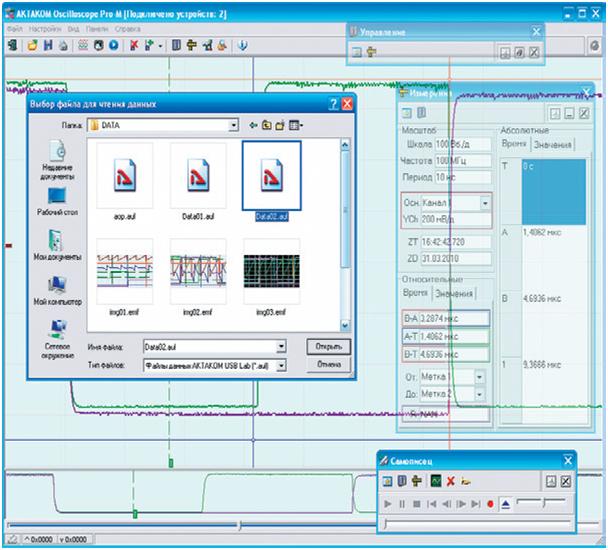This screenshot has width=608, height=550.
Task: Select the Значения tab under Относительные
Action: point(454,294)
